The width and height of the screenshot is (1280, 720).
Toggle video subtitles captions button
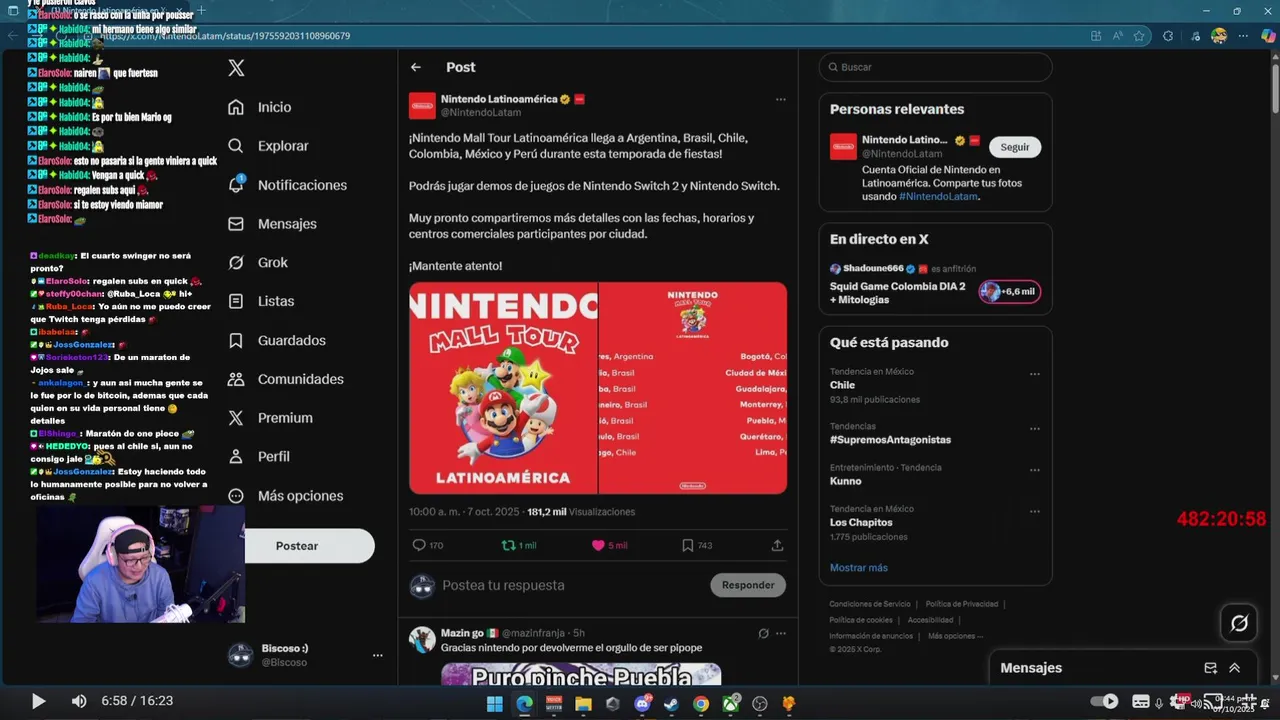click(x=1141, y=701)
